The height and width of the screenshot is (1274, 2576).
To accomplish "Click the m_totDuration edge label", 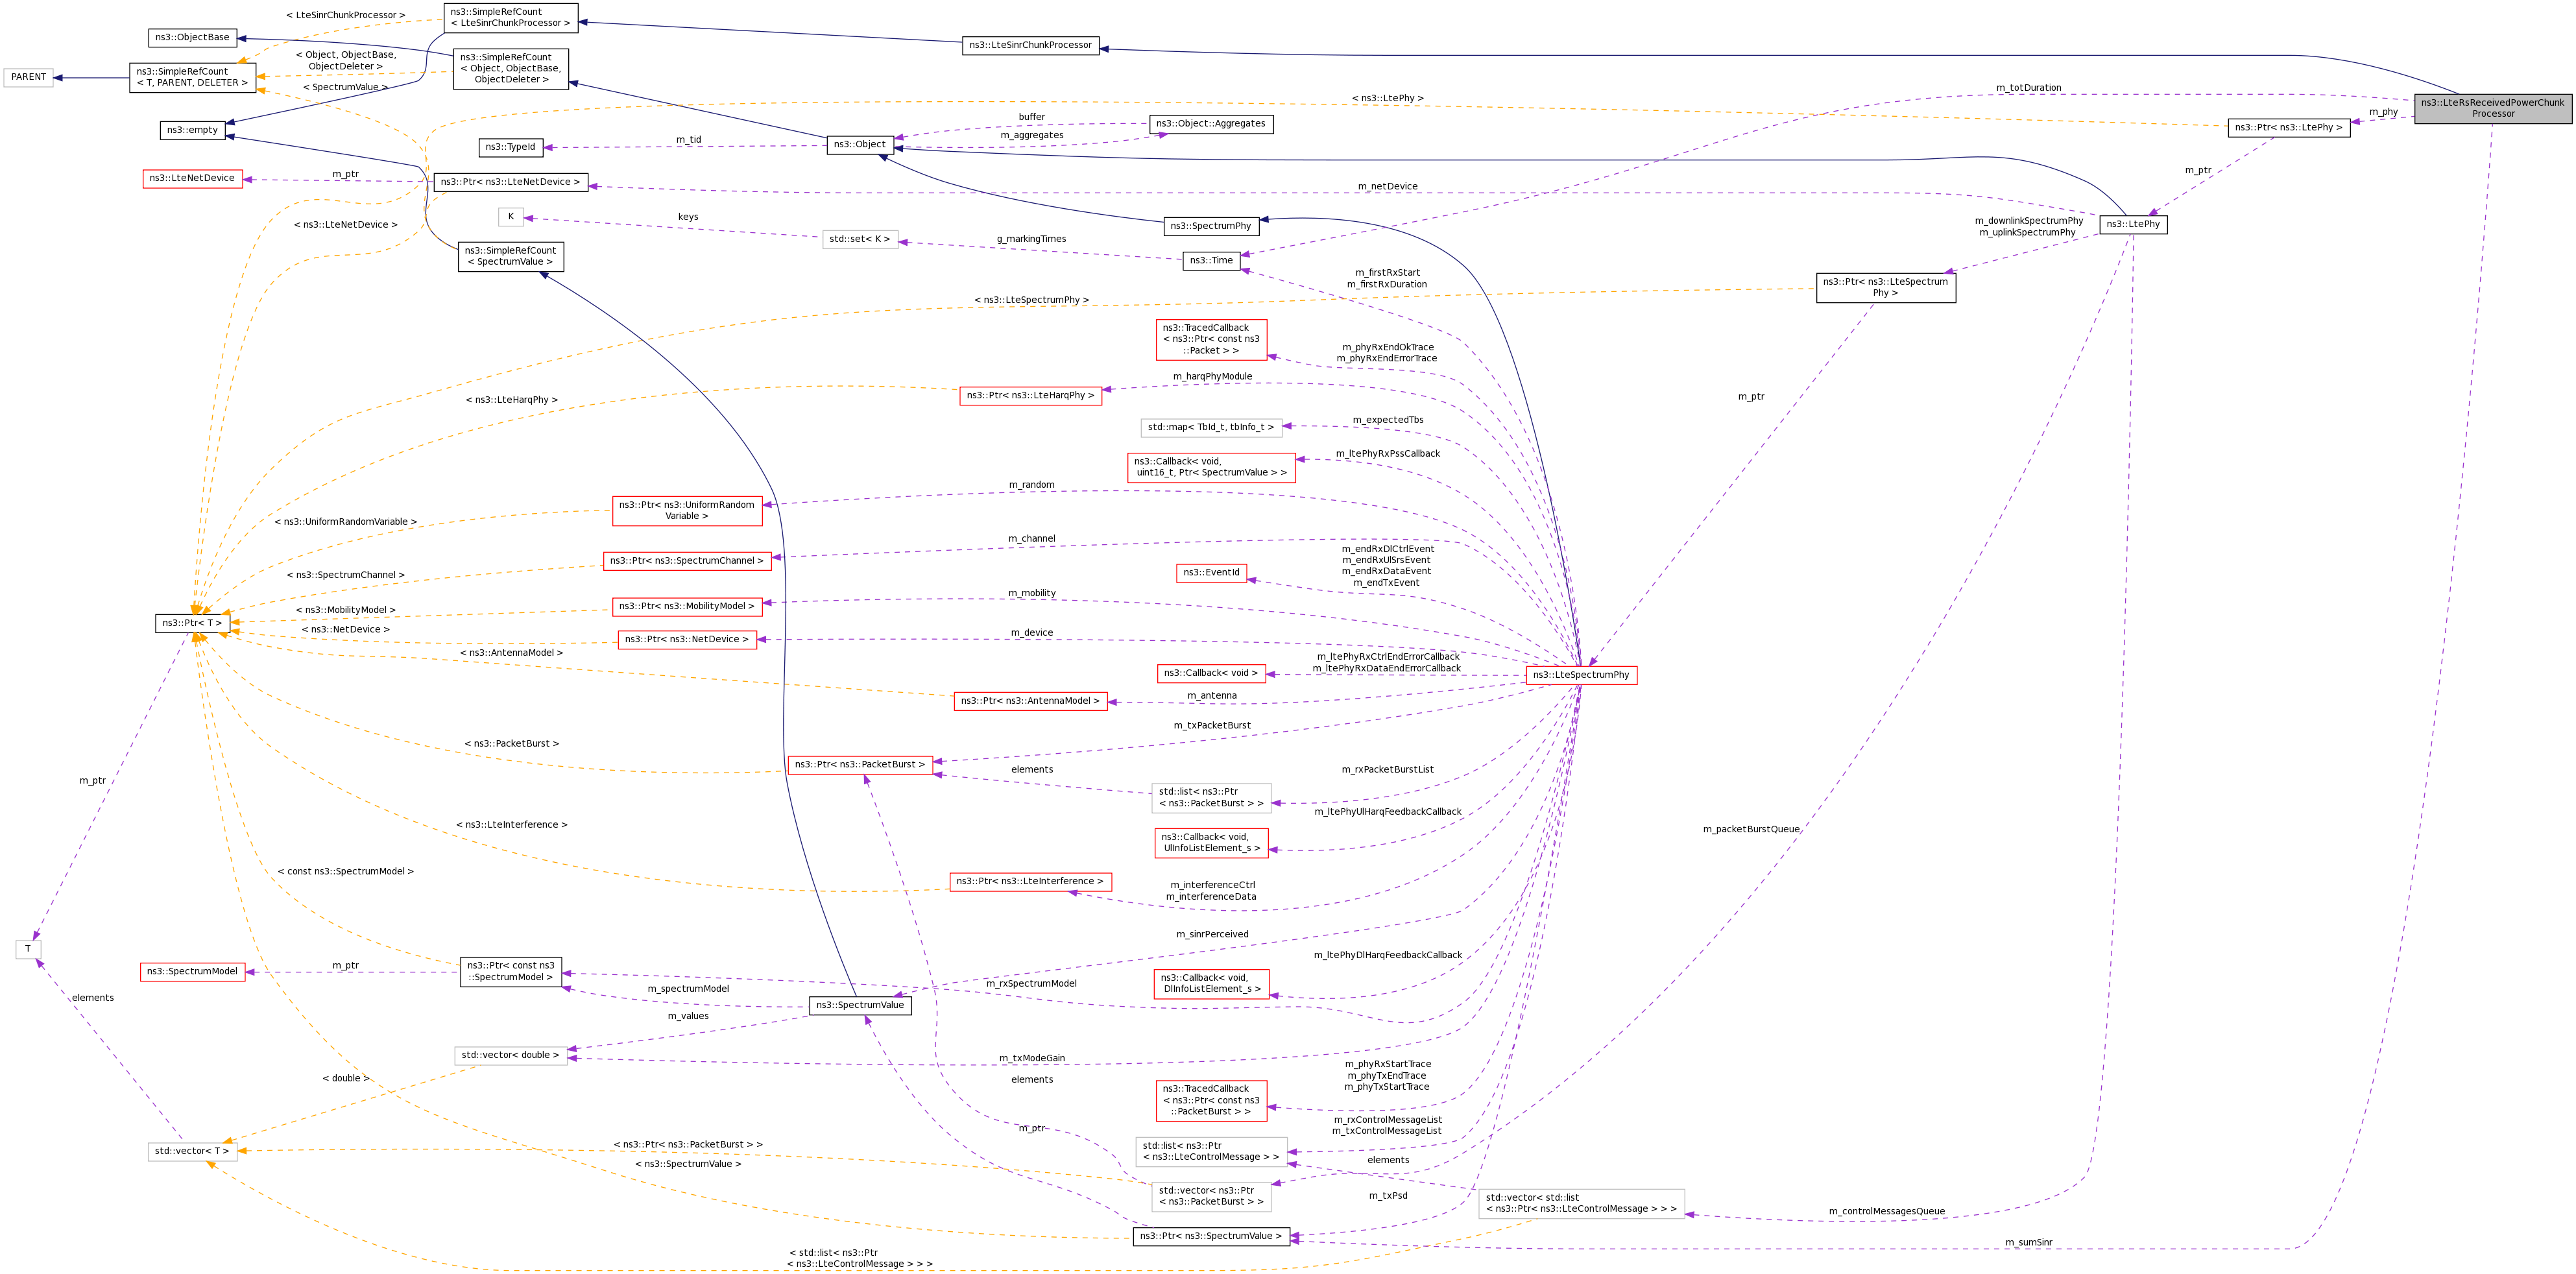I will point(2028,88).
